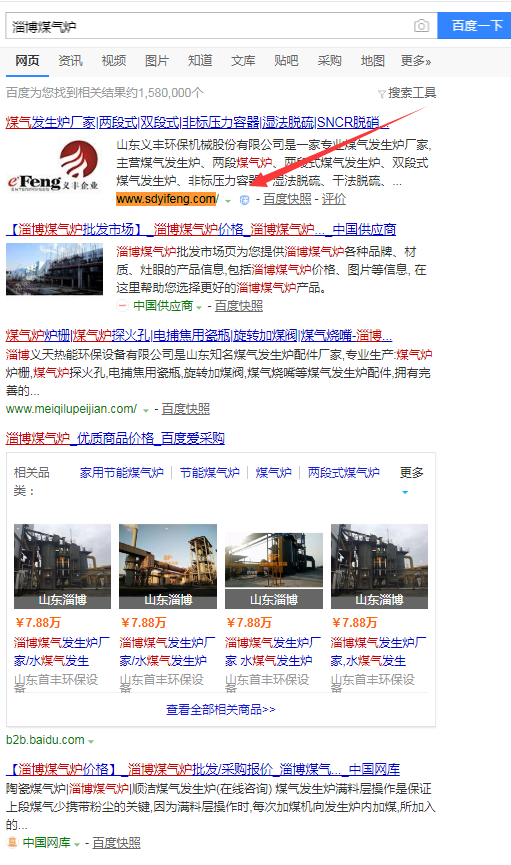Click the funnel icon beside 搜索工具
The height and width of the screenshot is (865, 511).
381,94
